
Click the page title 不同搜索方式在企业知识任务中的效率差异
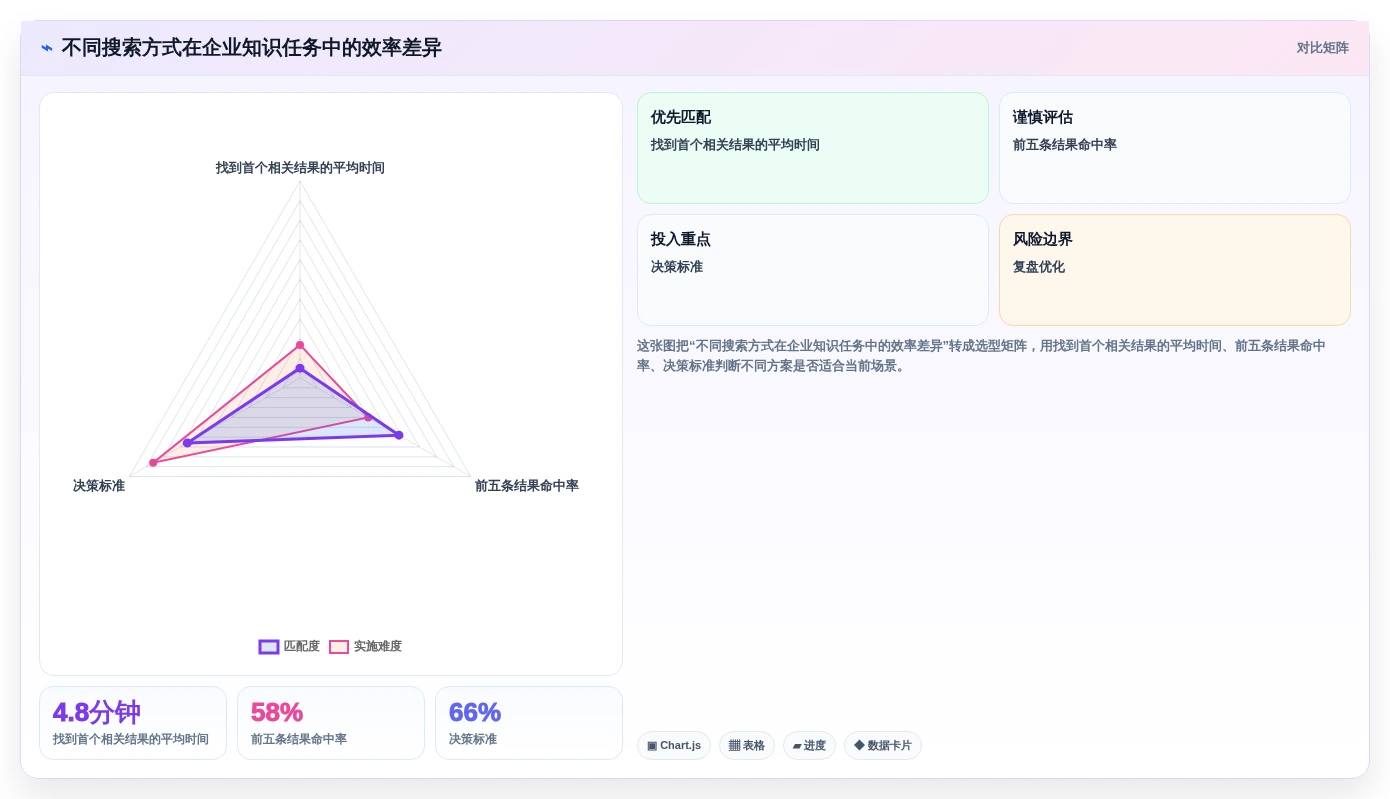click(x=251, y=48)
